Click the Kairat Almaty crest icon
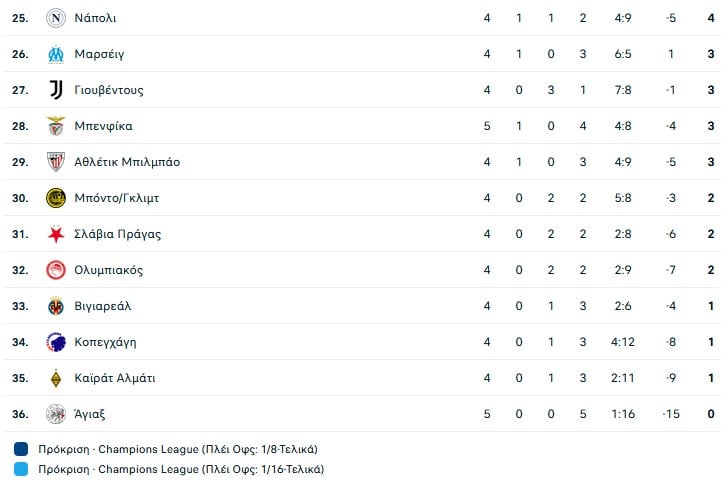Screen dimensions: 721x483 56,378
